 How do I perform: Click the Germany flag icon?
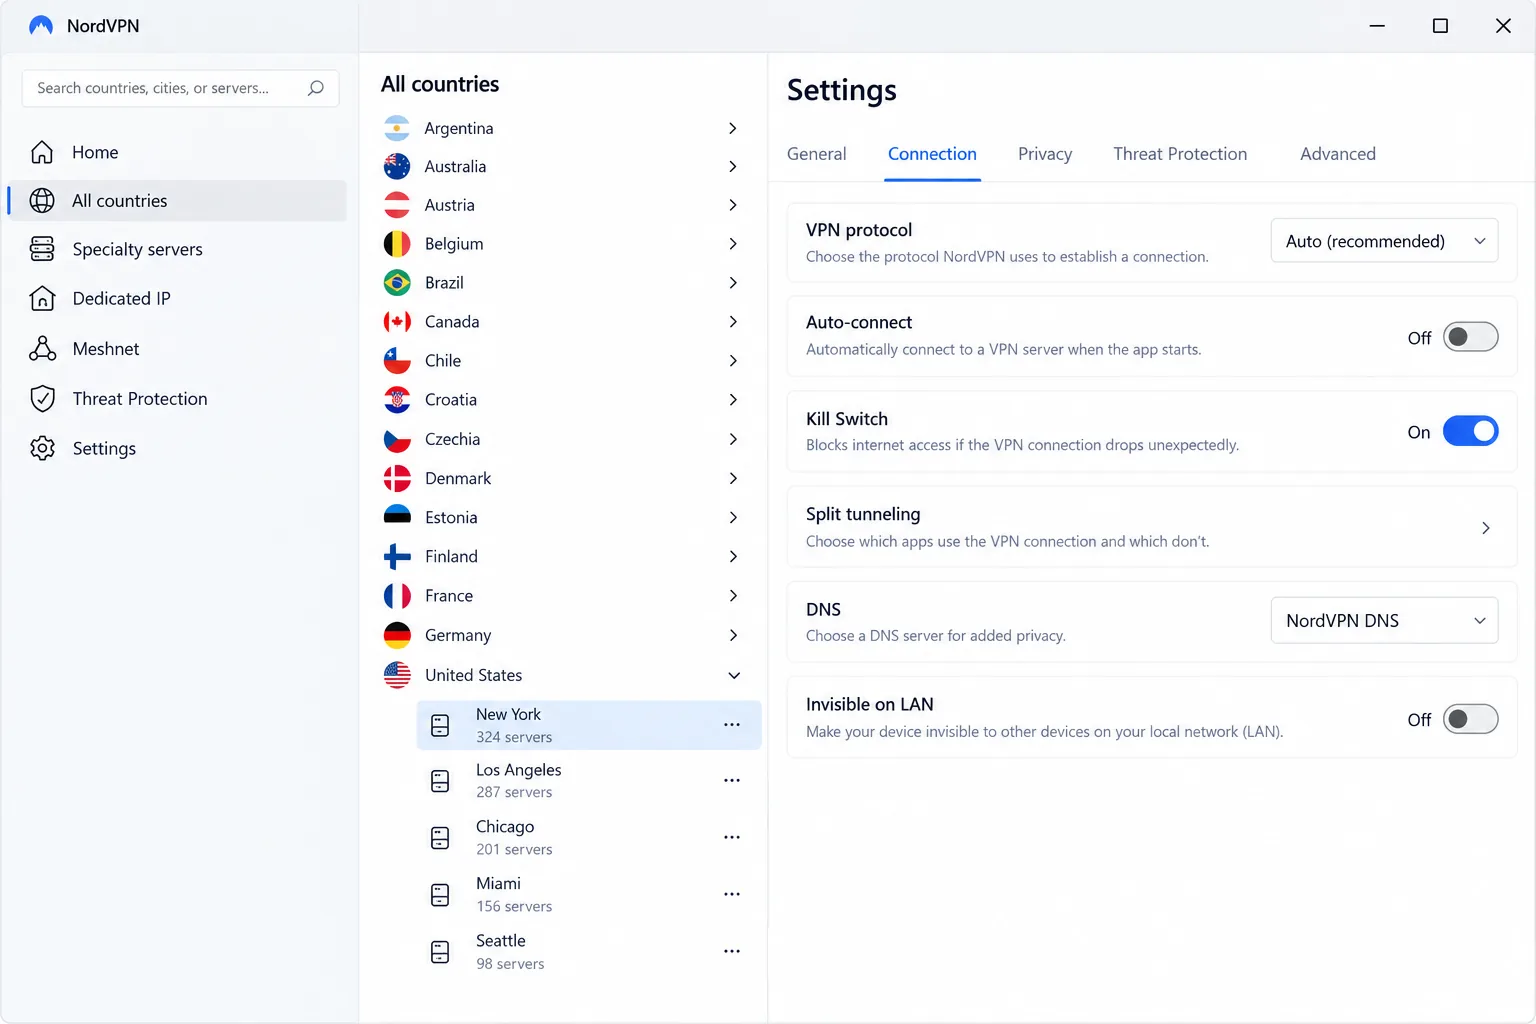point(397,635)
